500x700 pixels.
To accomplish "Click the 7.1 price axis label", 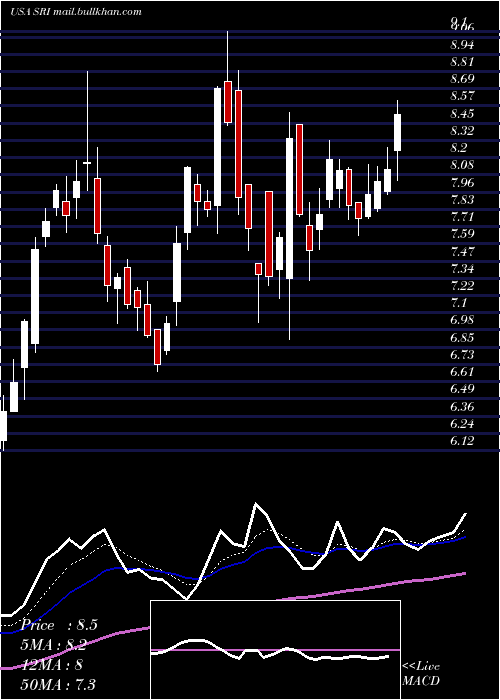I will pyautogui.click(x=458, y=303).
